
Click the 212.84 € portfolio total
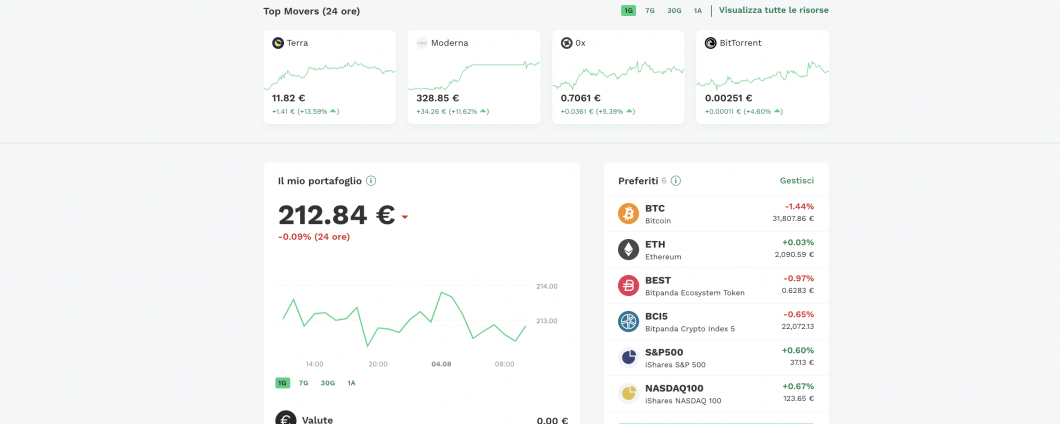point(337,215)
